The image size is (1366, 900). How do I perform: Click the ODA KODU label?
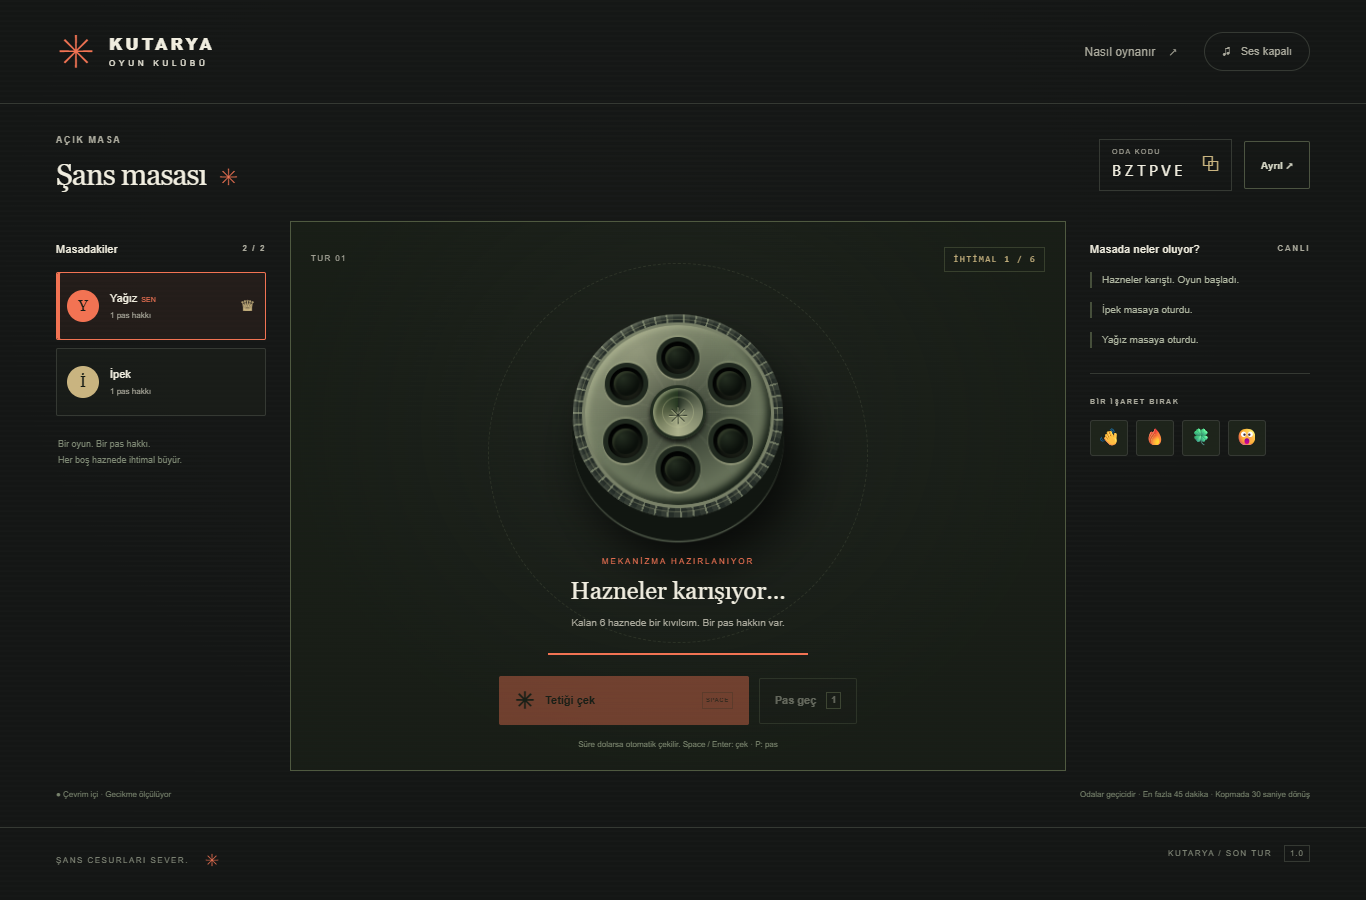pyautogui.click(x=1136, y=152)
